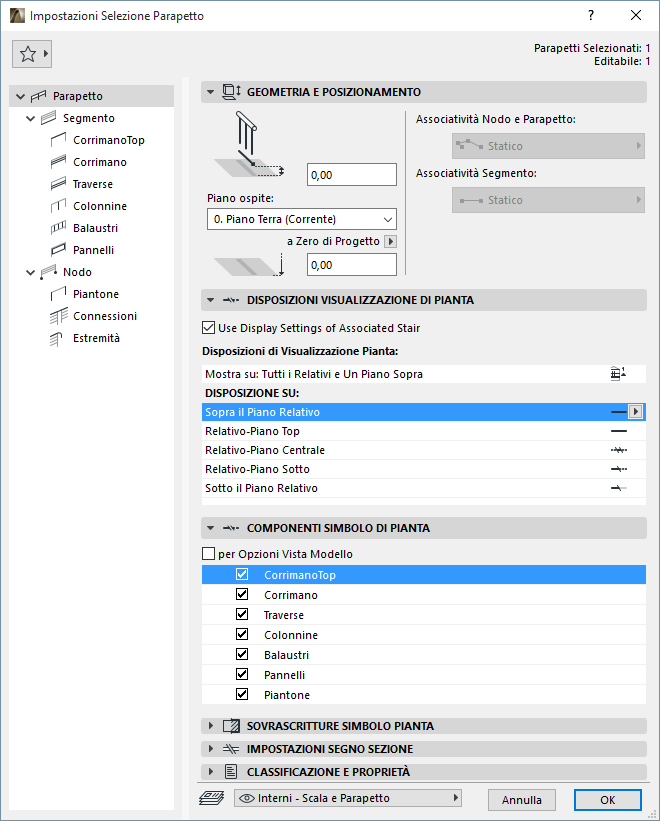Select the Connessioni icon in tree
This screenshot has width=660, height=821.
tap(59, 316)
